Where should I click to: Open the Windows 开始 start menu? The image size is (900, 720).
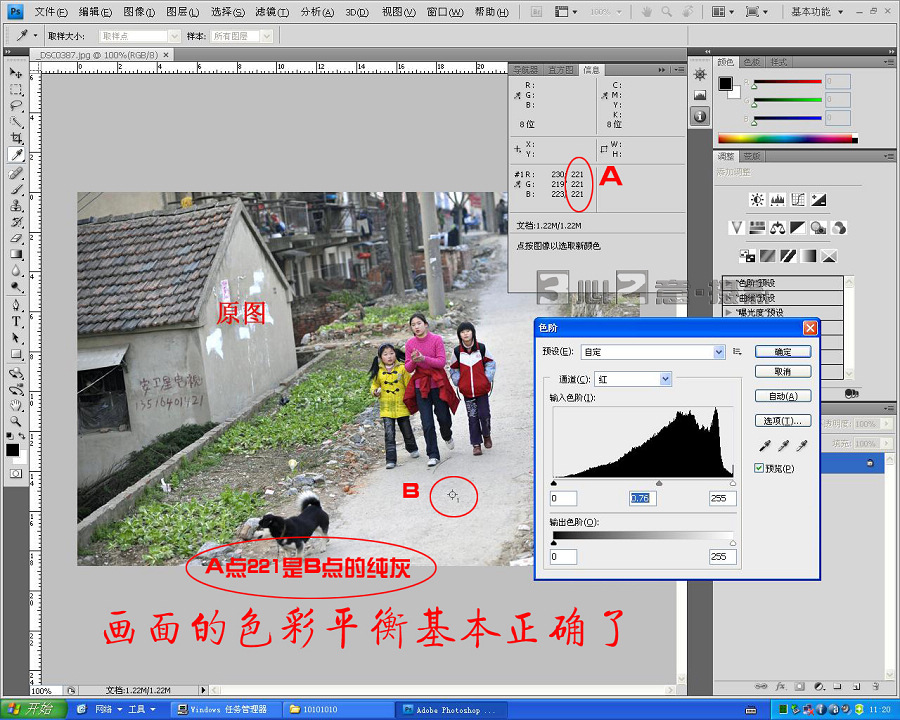[x=30, y=709]
